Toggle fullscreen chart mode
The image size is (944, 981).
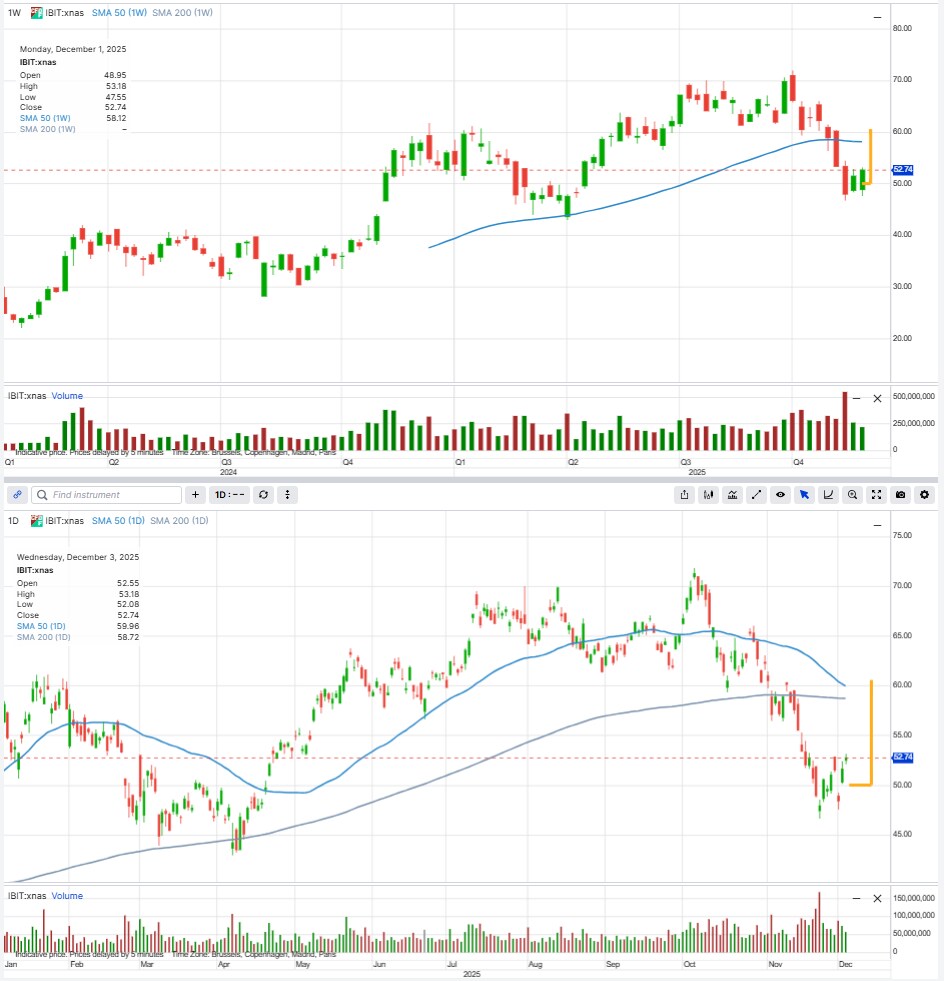tap(876, 494)
